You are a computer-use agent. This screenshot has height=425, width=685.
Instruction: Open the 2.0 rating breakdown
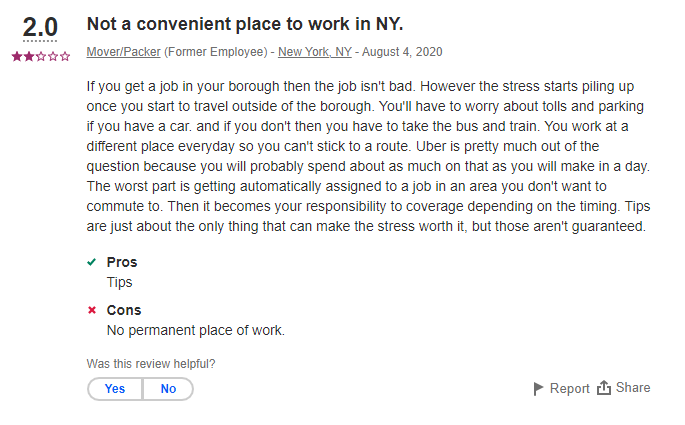[x=40, y=28]
